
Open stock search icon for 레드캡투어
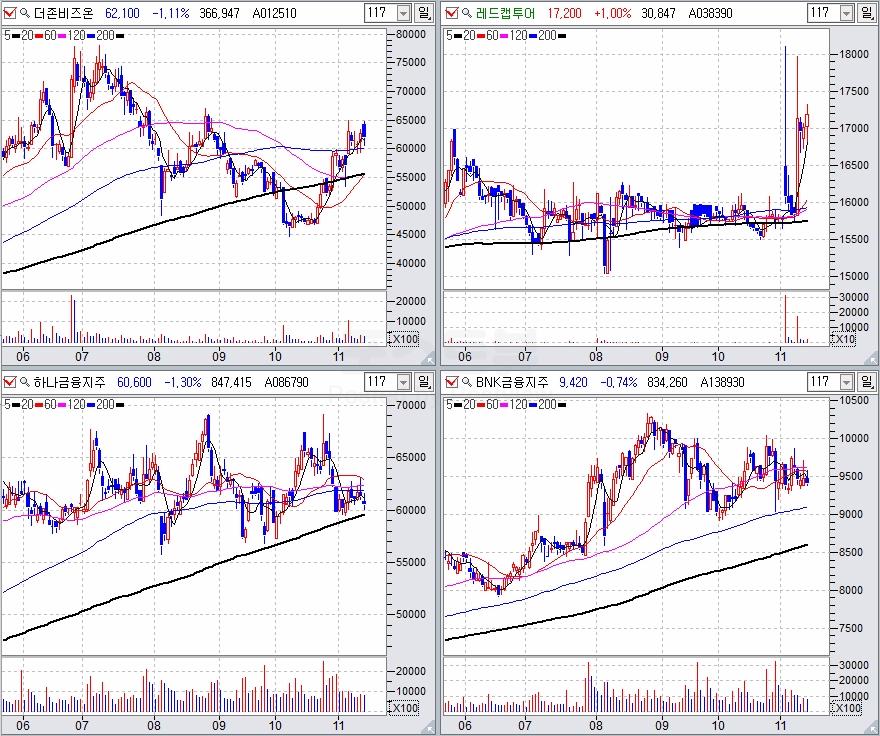[x=465, y=13]
